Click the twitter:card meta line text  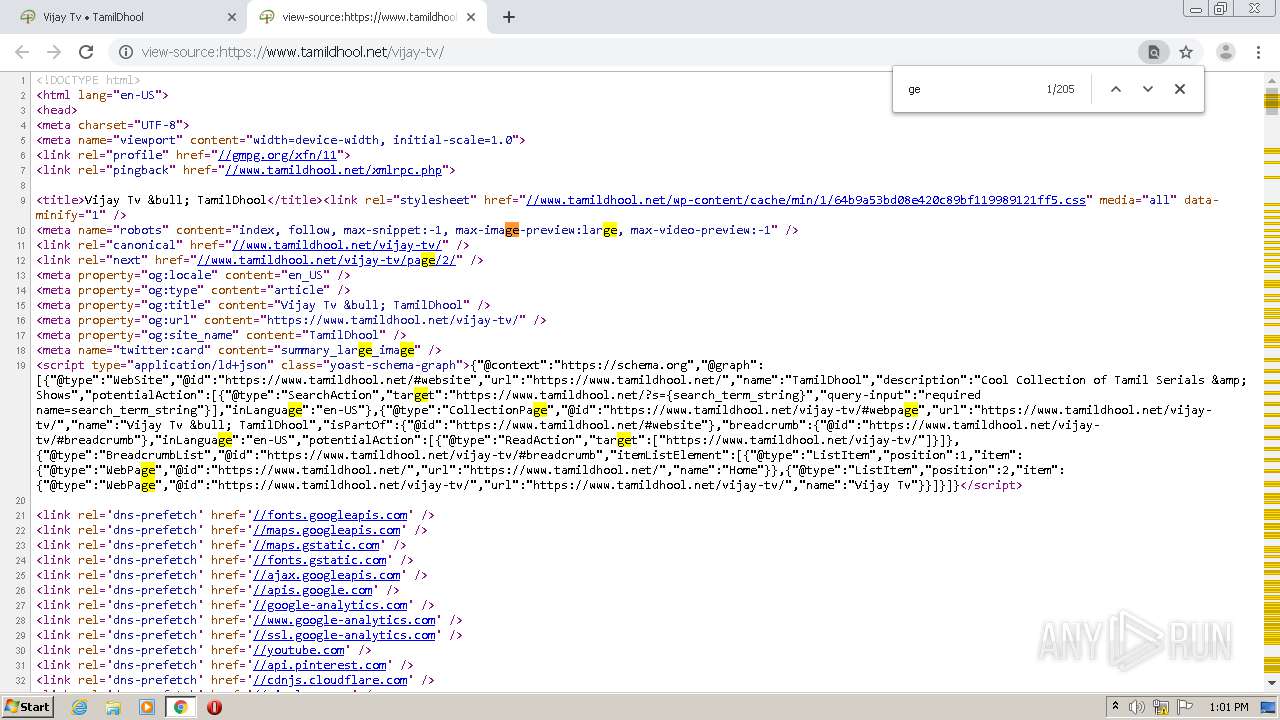[x=238, y=350]
